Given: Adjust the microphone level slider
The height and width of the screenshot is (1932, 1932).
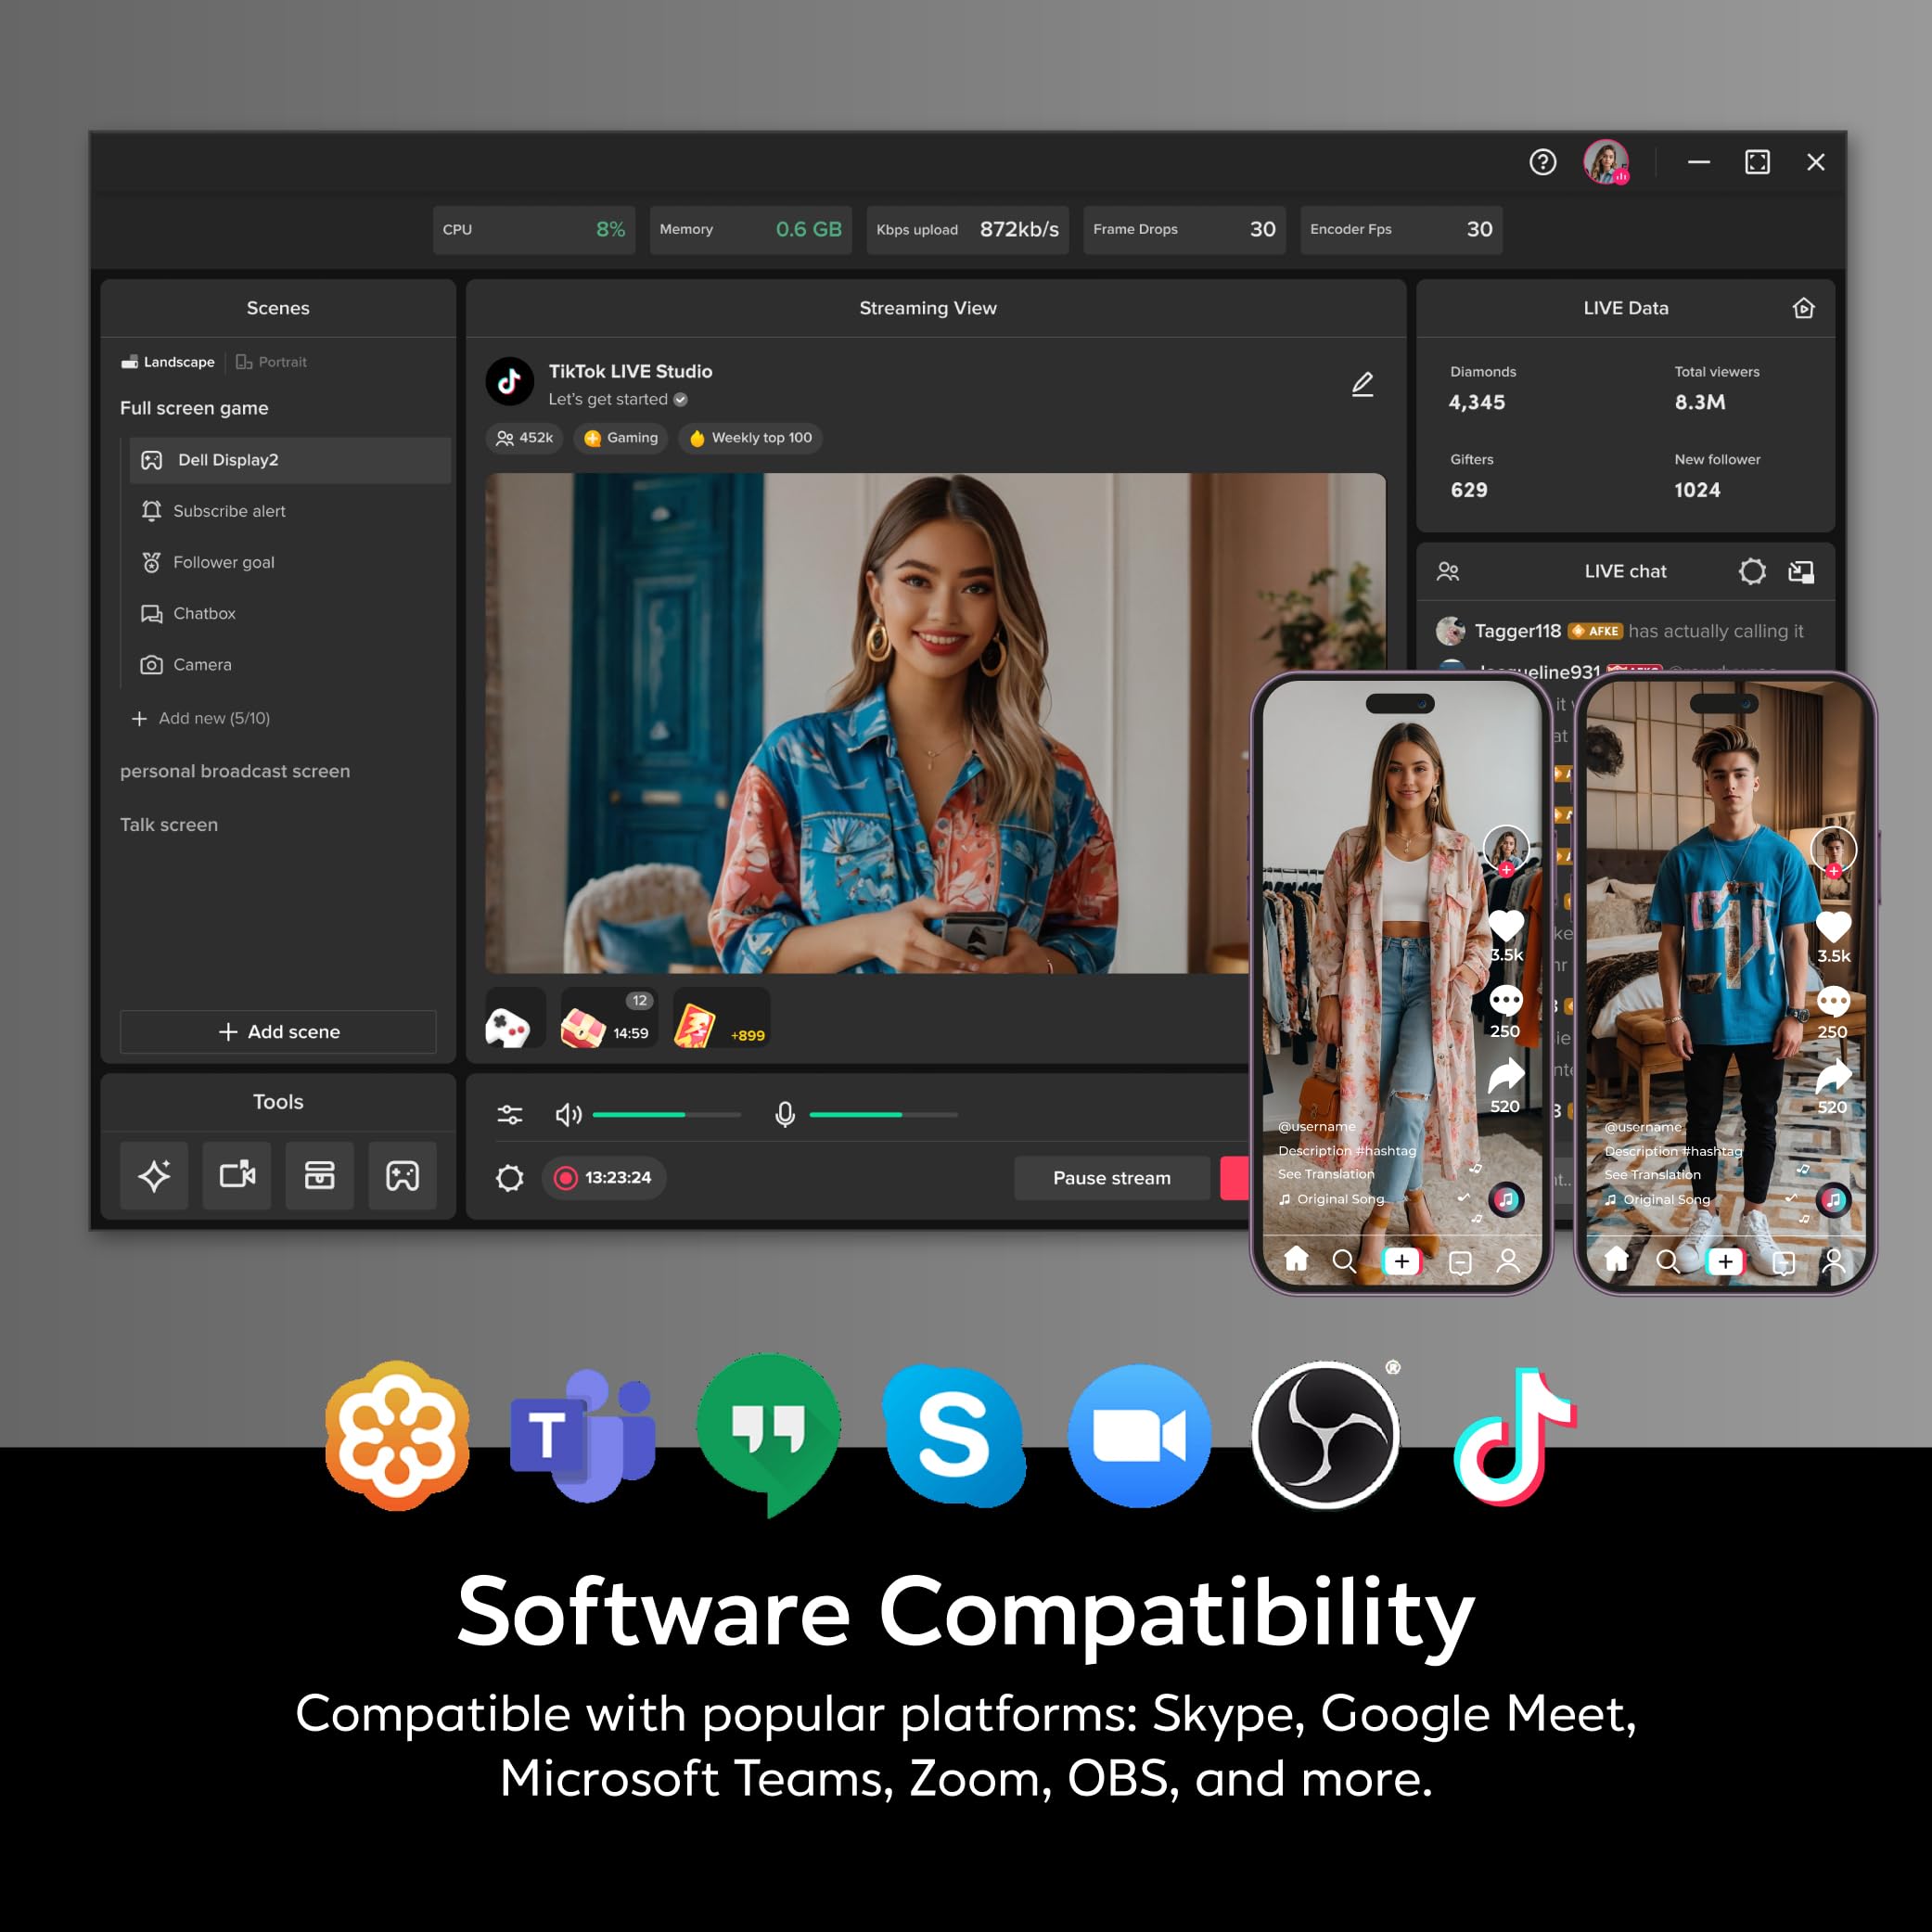Looking at the screenshot, I should pos(884,1114).
